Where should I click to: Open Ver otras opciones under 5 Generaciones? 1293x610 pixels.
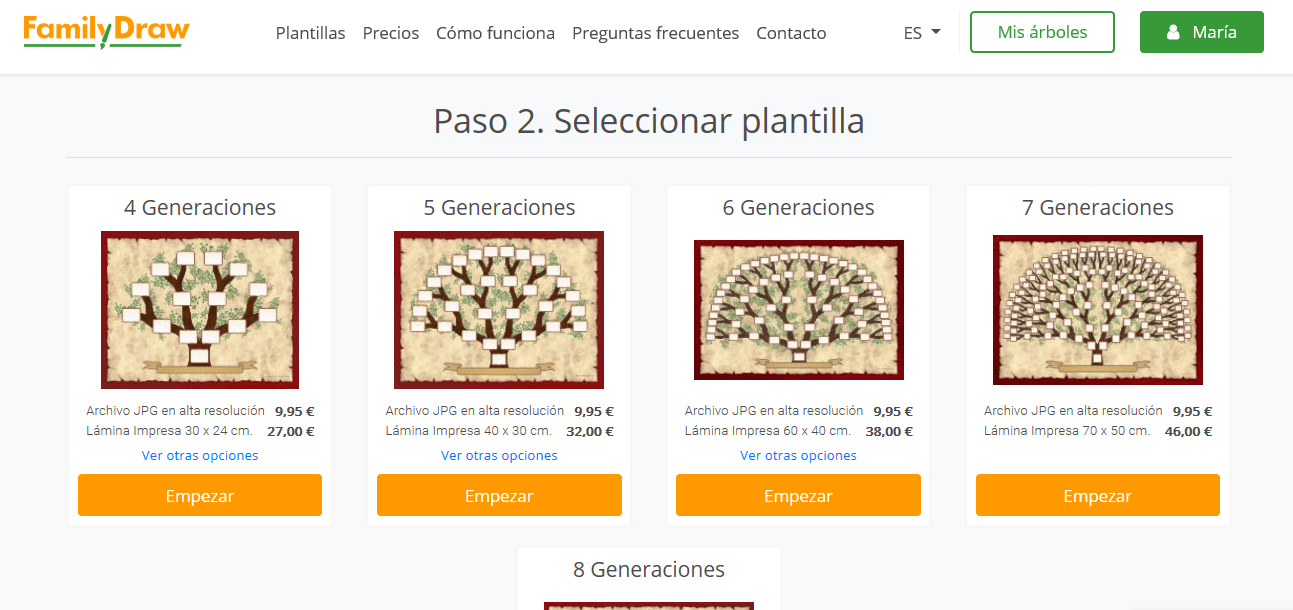[x=499, y=456]
